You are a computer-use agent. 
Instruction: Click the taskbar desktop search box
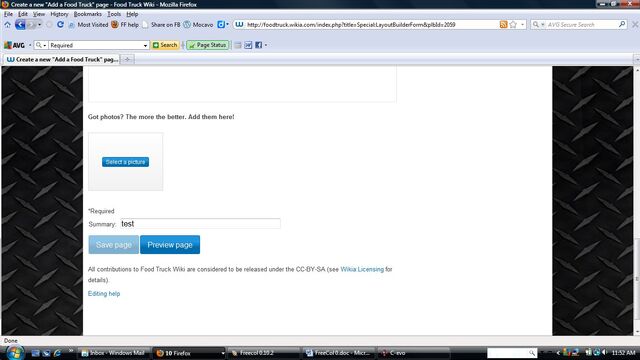click(x=511, y=353)
